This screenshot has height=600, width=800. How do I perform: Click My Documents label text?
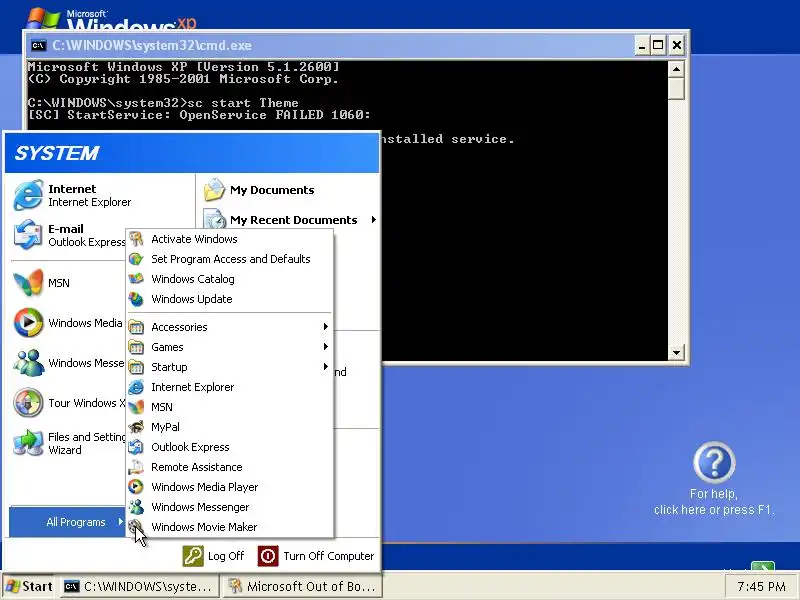[272, 190]
